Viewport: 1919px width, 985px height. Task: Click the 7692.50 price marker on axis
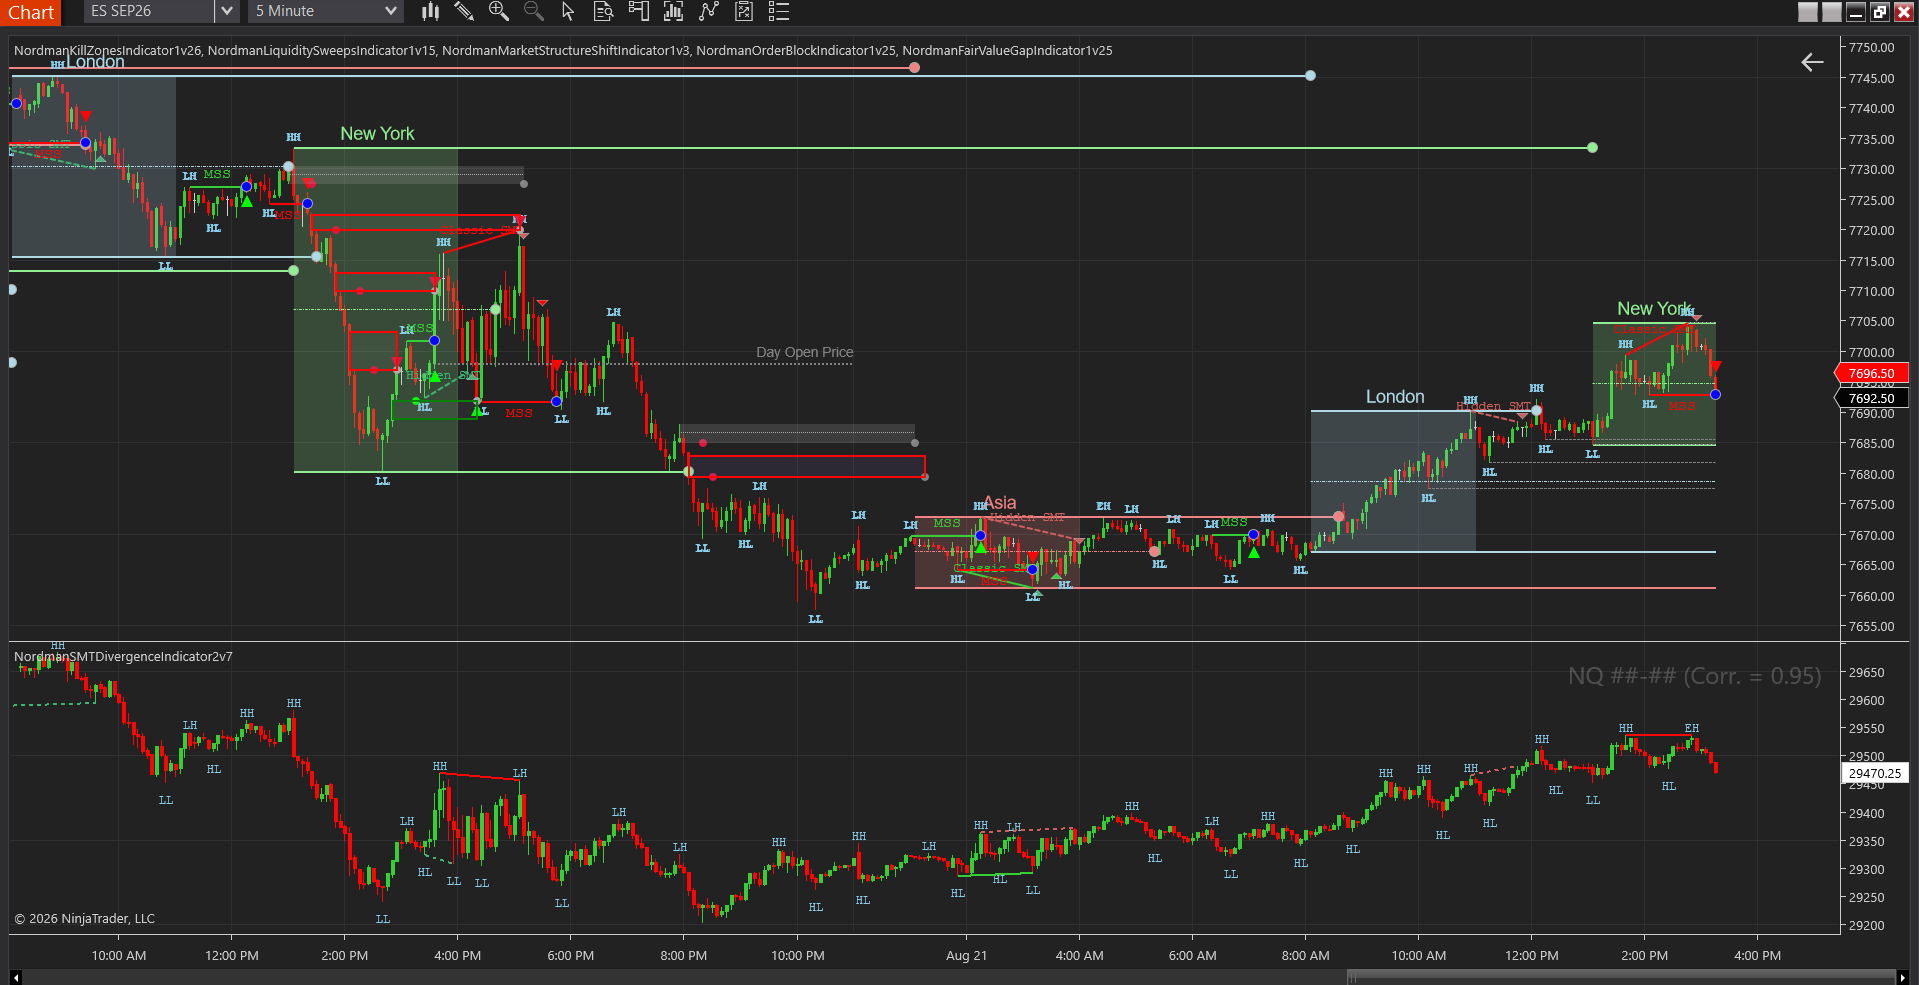click(1871, 398)
